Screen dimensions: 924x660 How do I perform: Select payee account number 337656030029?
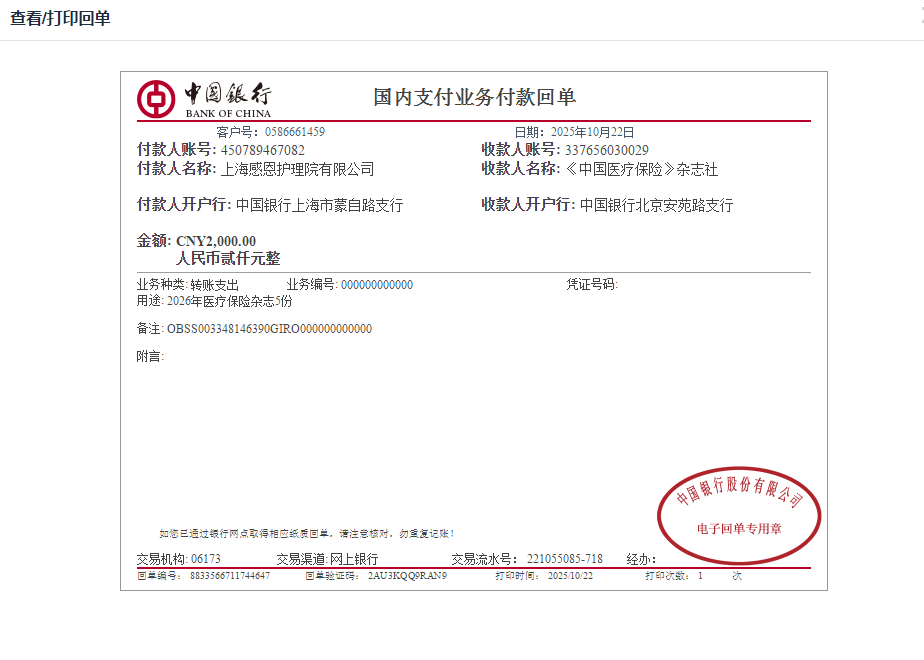(x=607, y=150)
